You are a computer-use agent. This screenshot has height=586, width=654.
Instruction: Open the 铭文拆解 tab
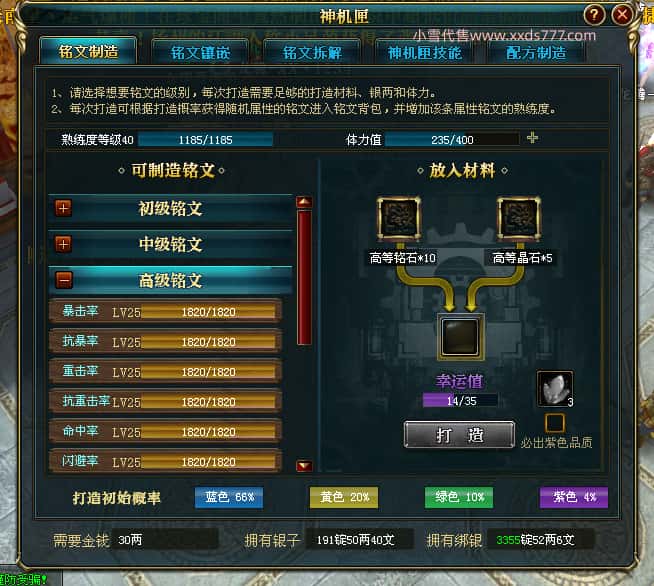(312, 52)
